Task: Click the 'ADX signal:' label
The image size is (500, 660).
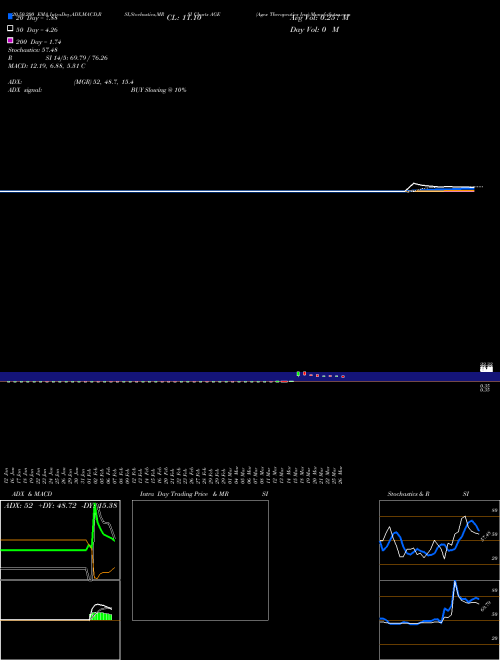Action: (x=25, y=90)
